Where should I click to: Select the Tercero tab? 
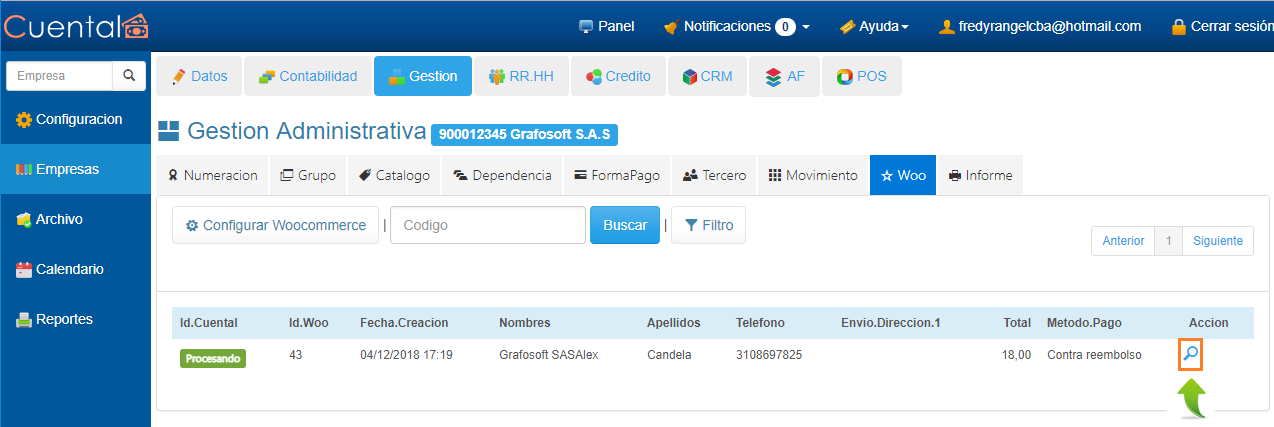coord(714,175)
